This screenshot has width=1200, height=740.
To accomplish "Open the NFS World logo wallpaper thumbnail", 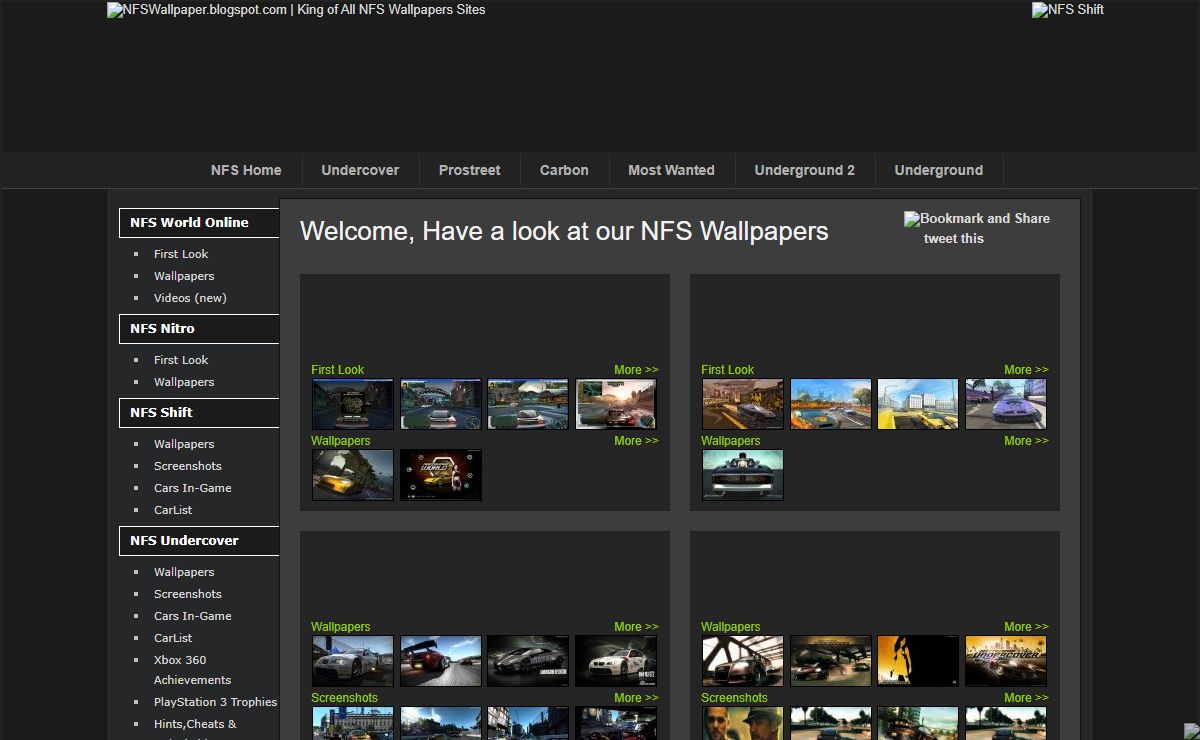I will tap(441, 475).
